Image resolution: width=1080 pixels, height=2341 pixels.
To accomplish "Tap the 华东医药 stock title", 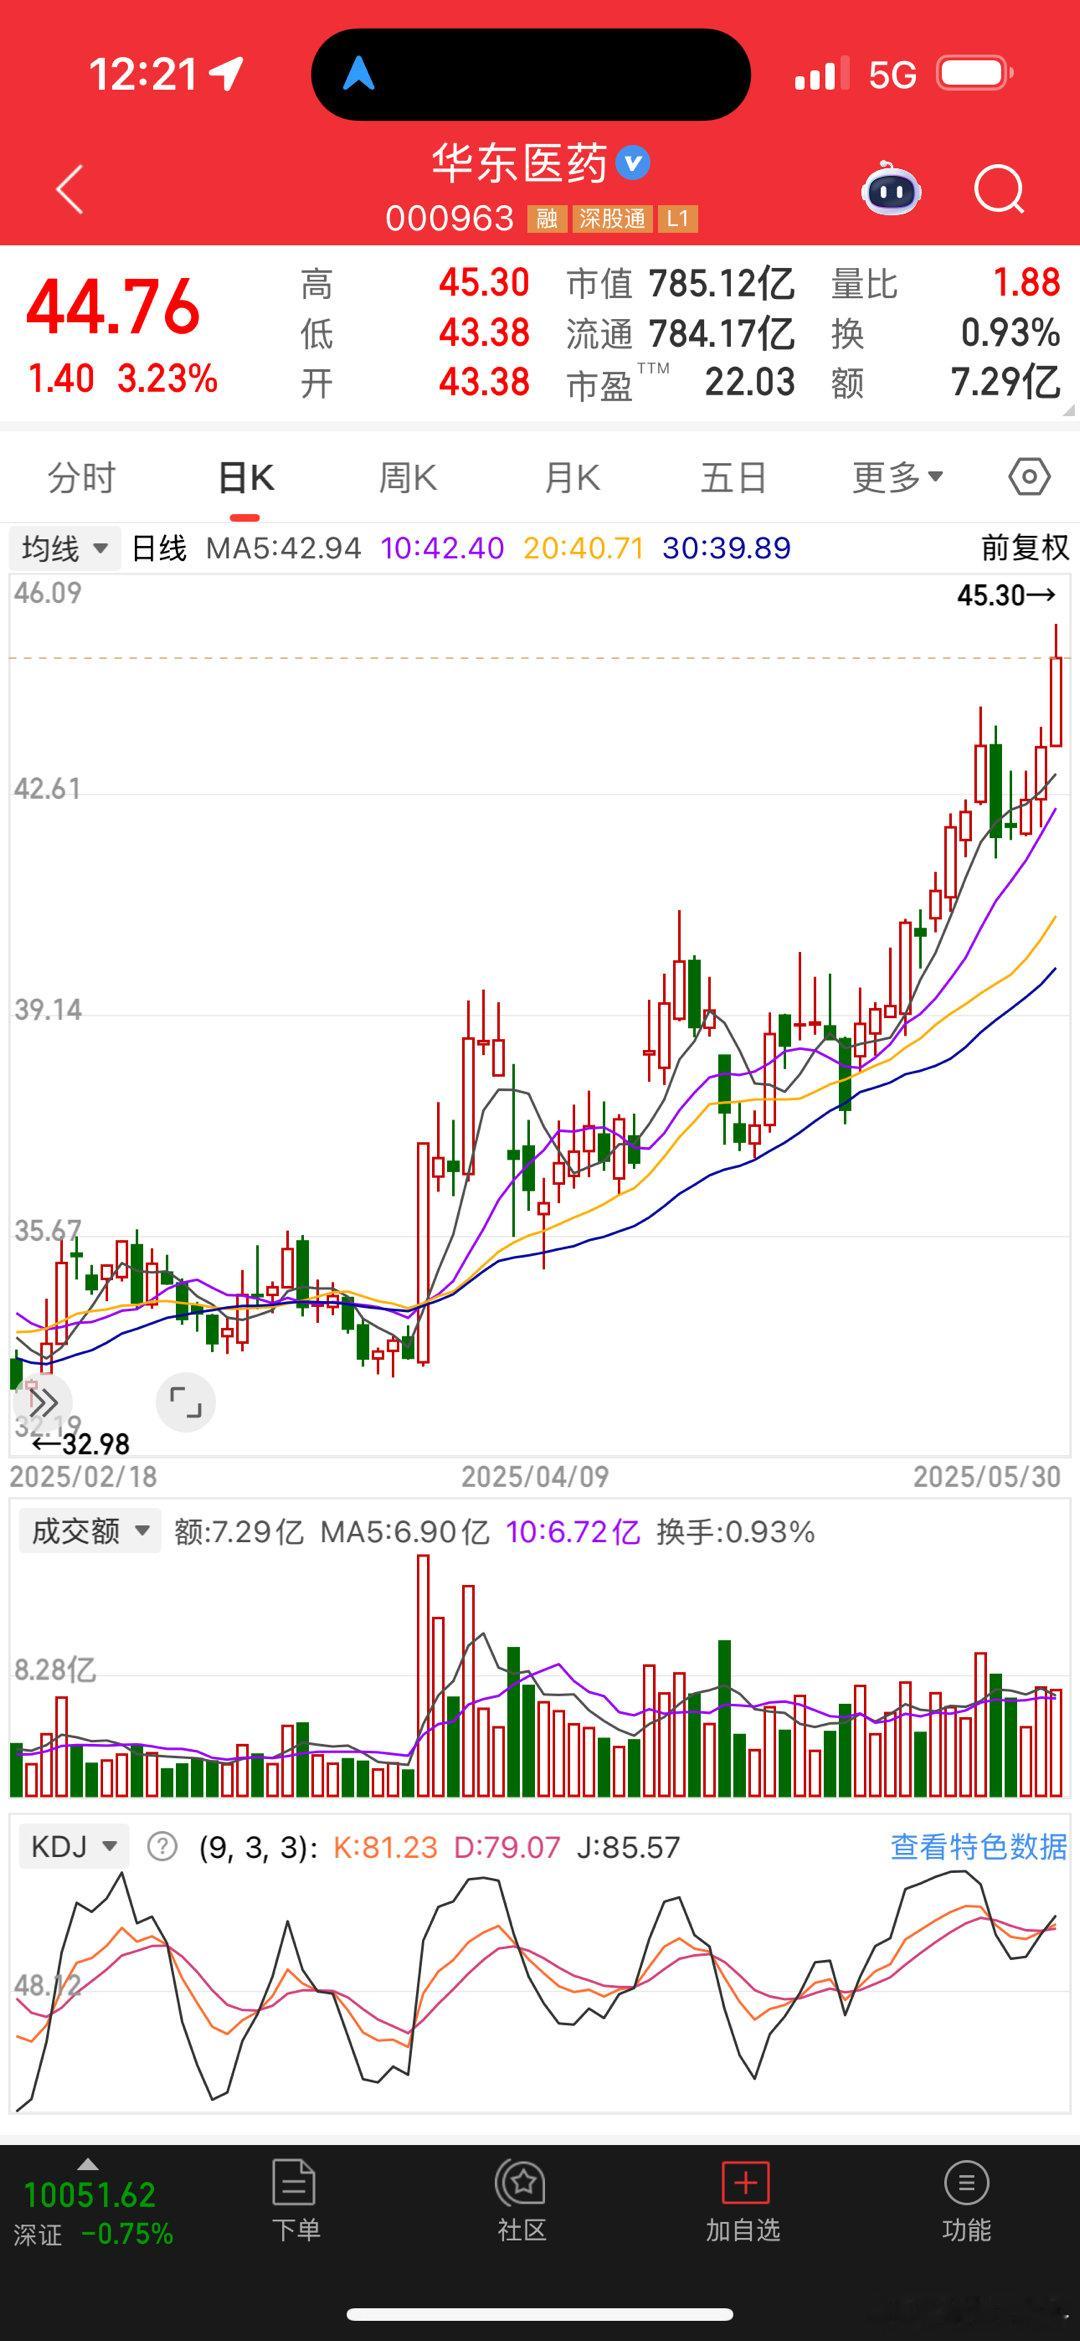I will 520,163.
